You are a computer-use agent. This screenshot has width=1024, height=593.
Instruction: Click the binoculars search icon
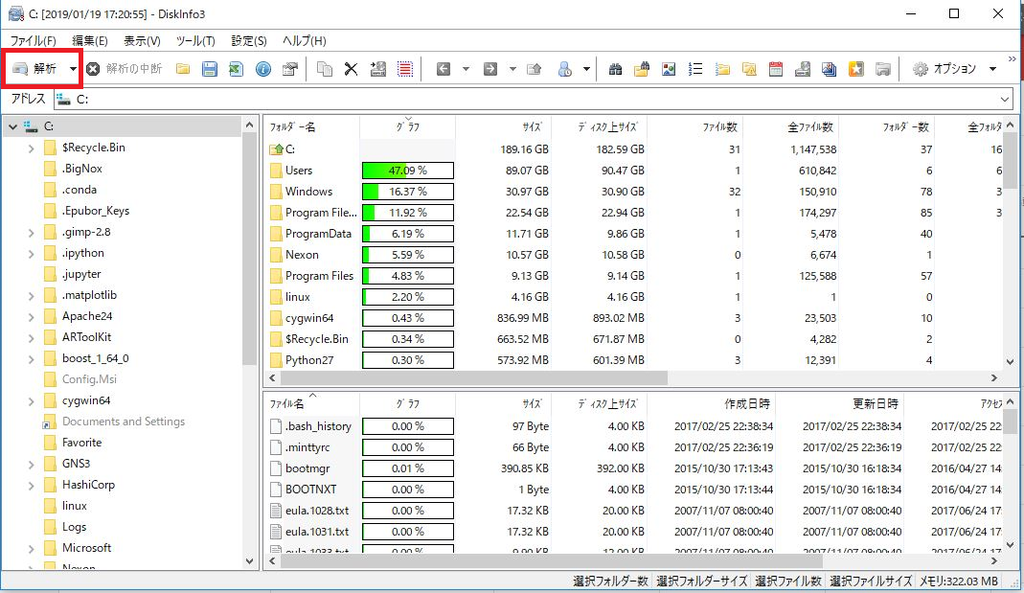click(615, 69)
